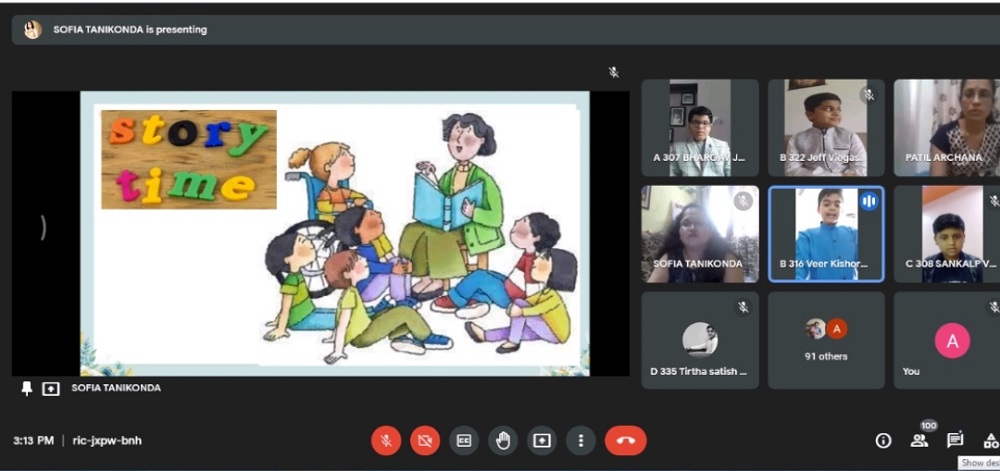This screenshot has height=471, width=1000.
Task: Click SOFIA TANIKONDA's participant video tile
Action: pos(699,234)
